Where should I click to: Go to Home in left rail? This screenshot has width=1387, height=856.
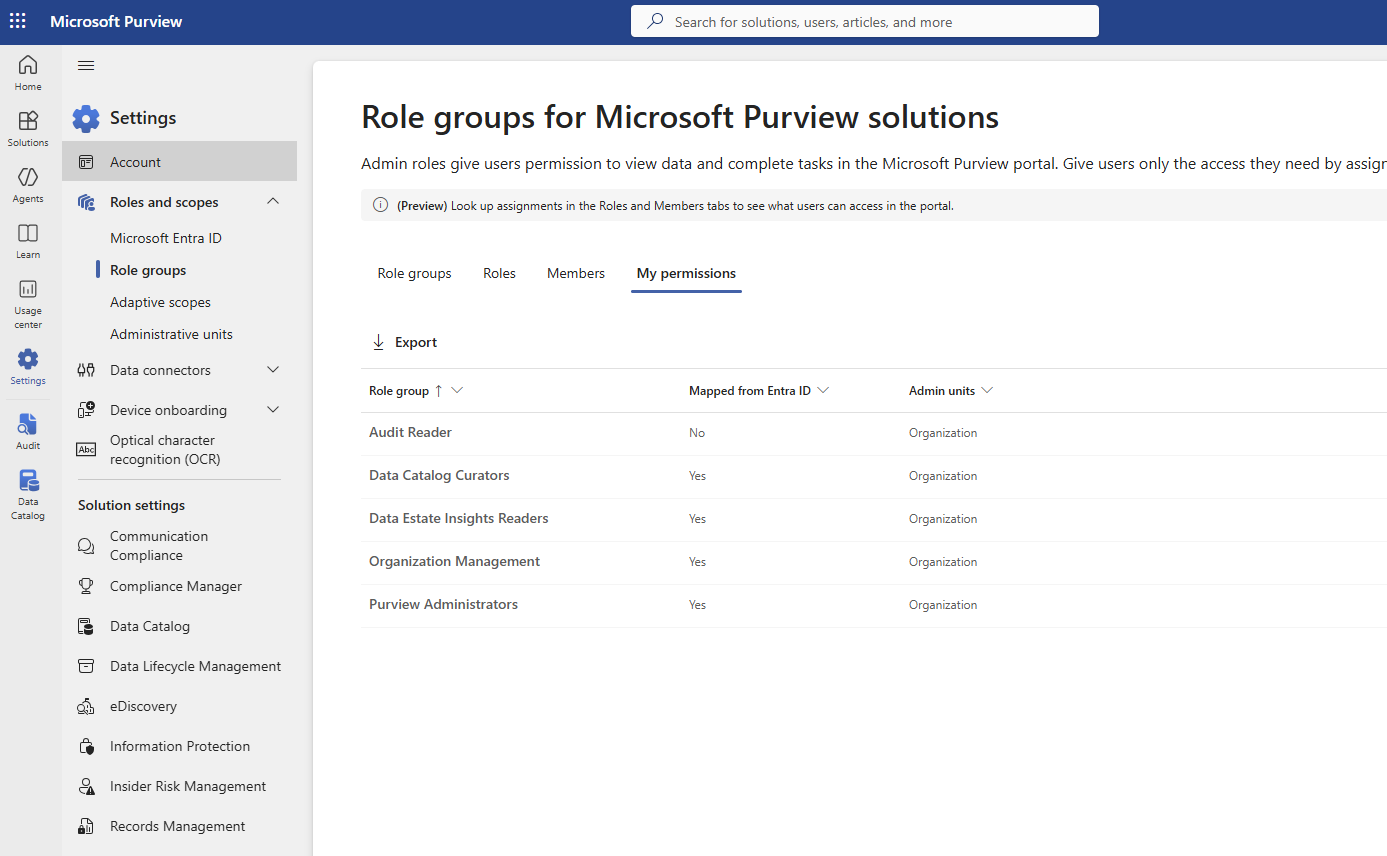(x=28, y=73)
